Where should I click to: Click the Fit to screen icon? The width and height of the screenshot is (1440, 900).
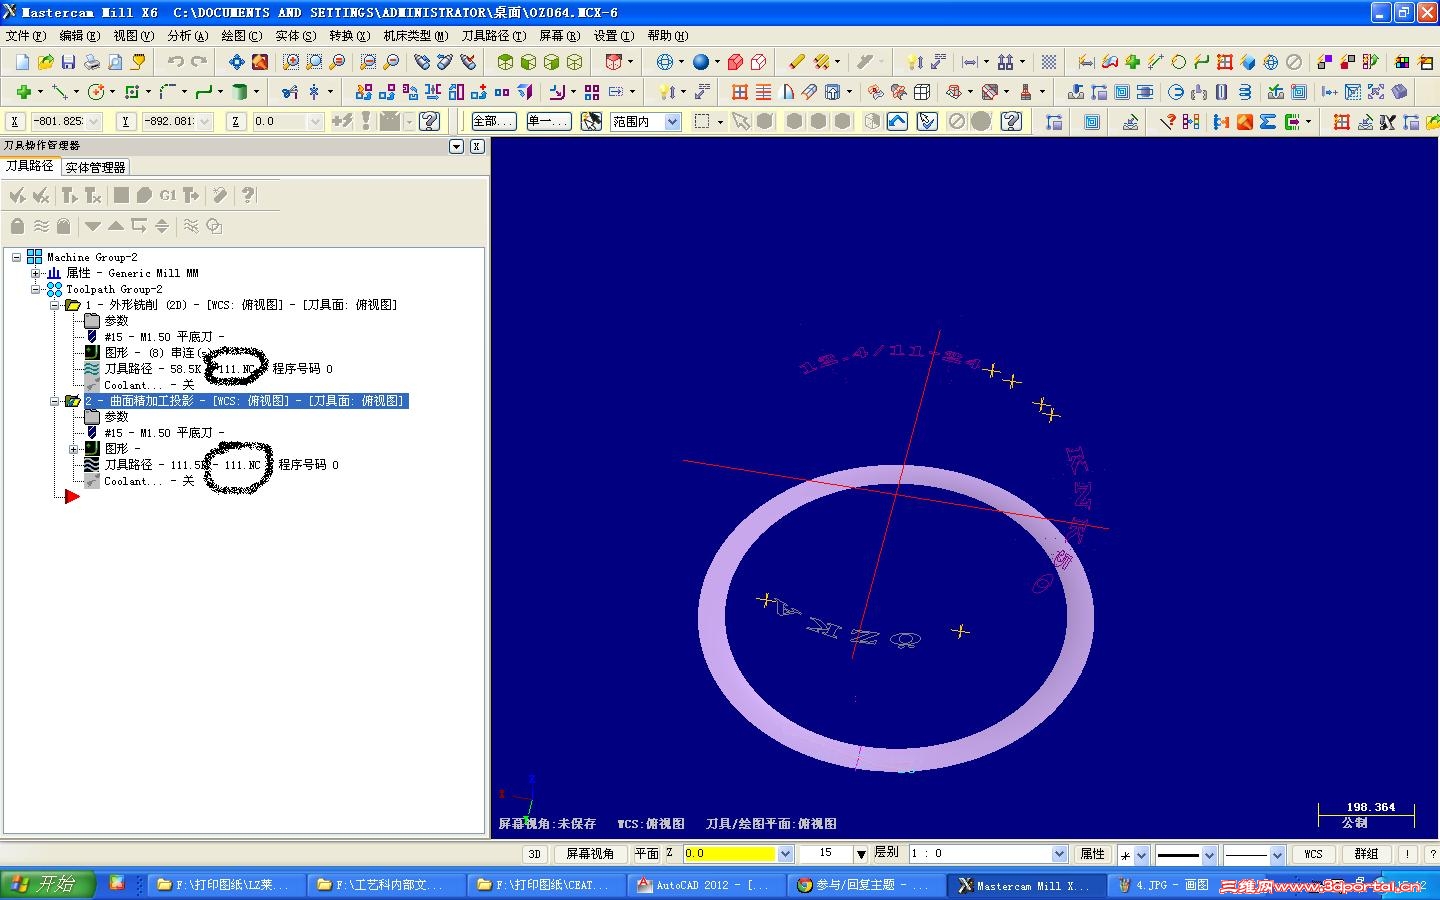coord(236,62)
